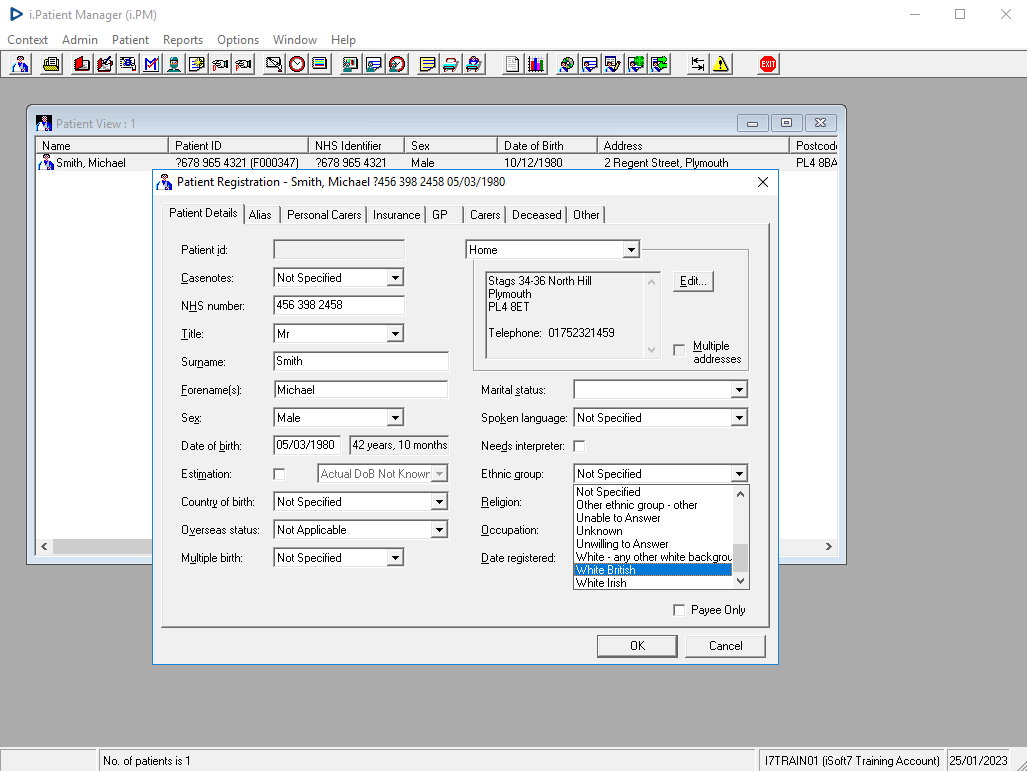Select Unwilling to Answer in ethnic list
The height and width of the screenshot is (771, 1027).
[x=653, y=544]
